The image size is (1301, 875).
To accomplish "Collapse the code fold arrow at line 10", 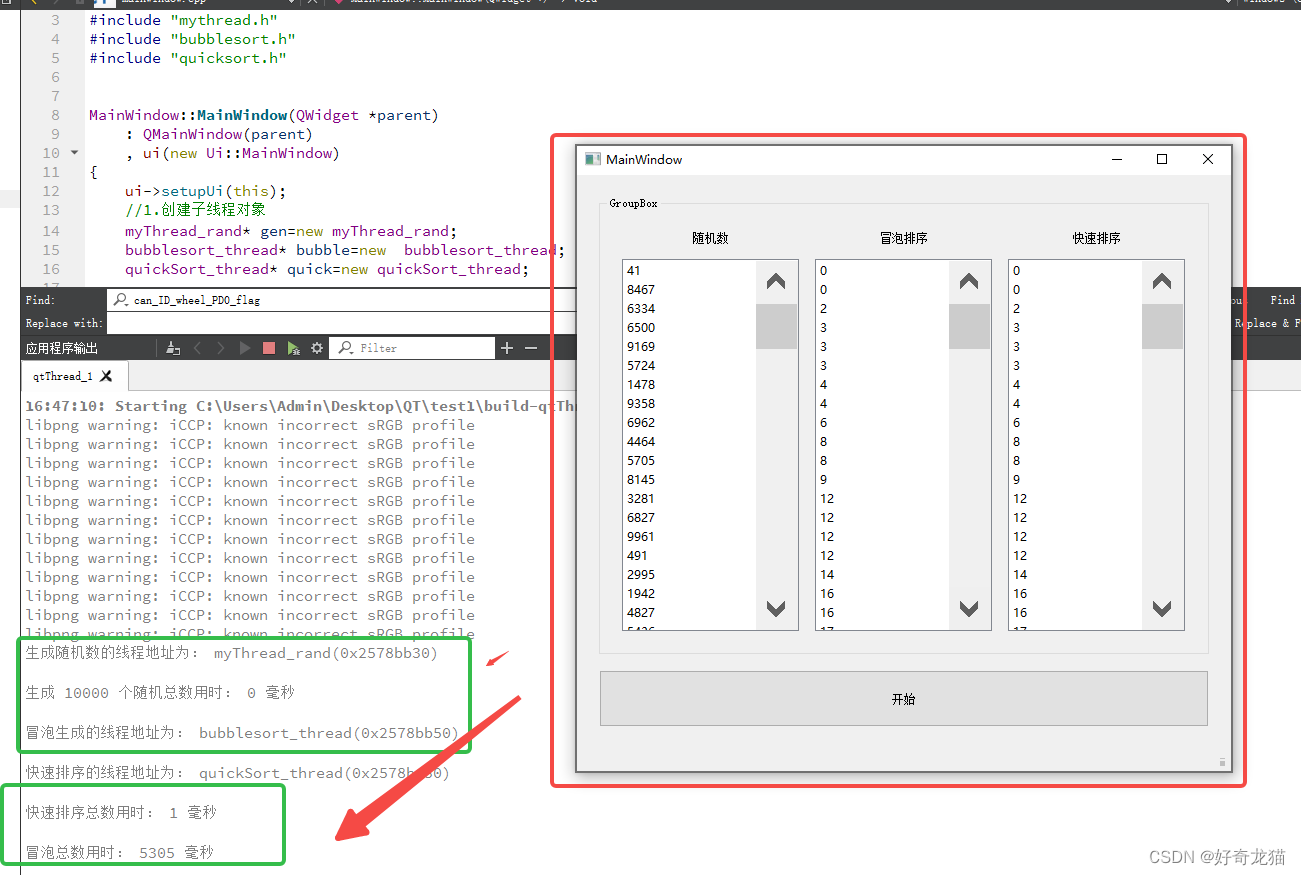I will (x=74, y=153).
